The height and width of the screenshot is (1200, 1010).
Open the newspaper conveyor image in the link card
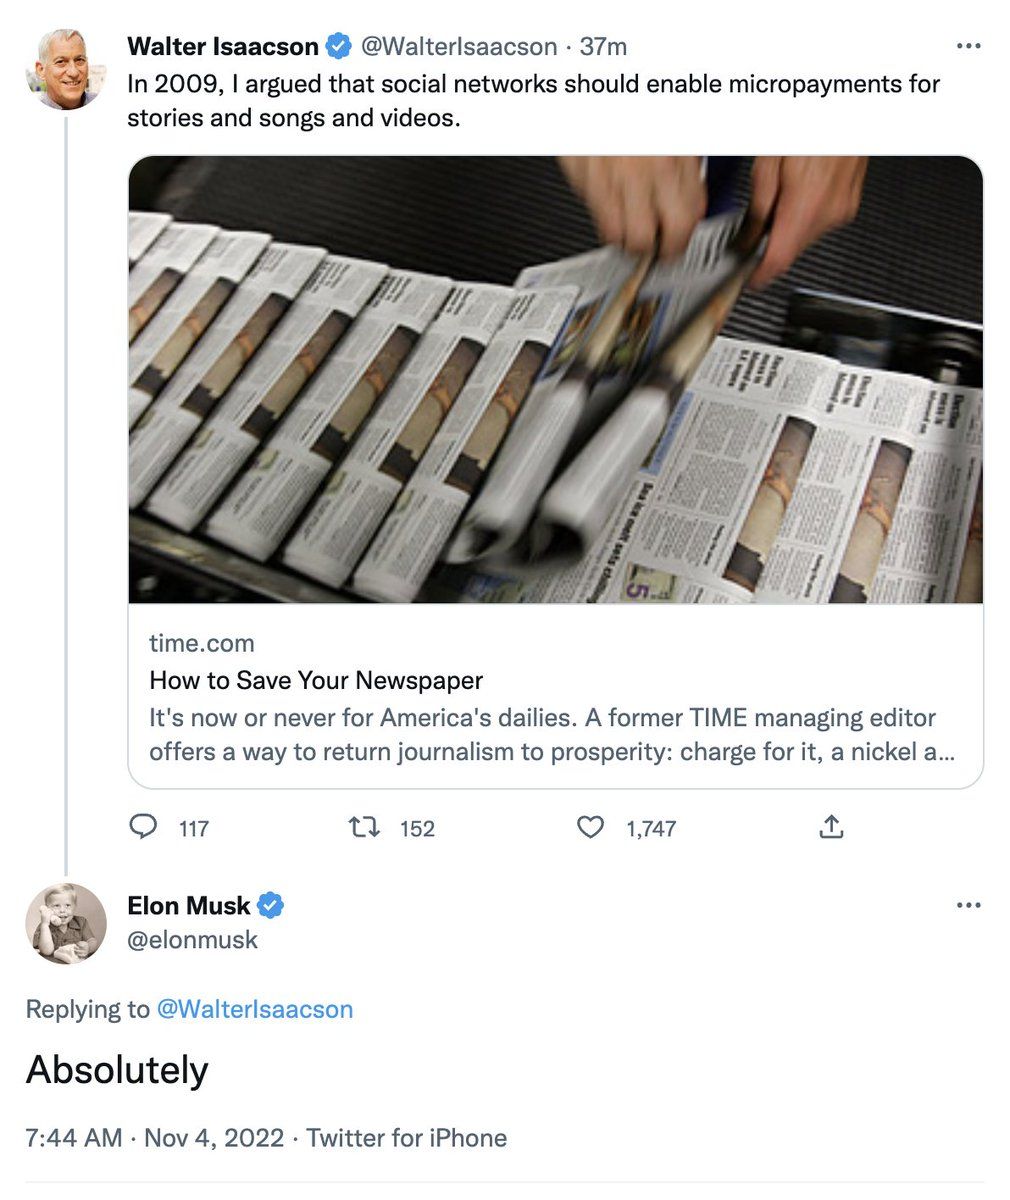[556, 380]
